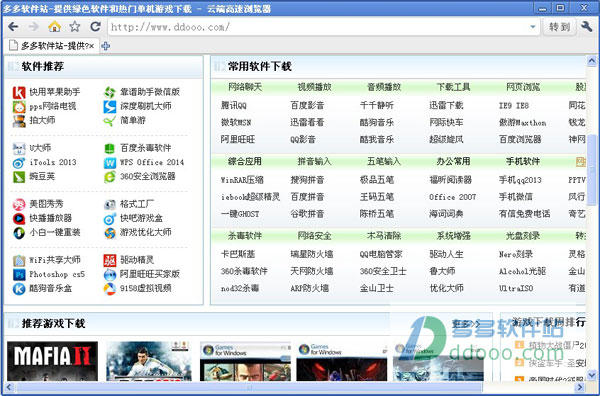The width and height of the screenshot is (600, 396).
Task: Select the 多多软件站 browser tab
Action: pyautogui.click(x=51, y=46)
